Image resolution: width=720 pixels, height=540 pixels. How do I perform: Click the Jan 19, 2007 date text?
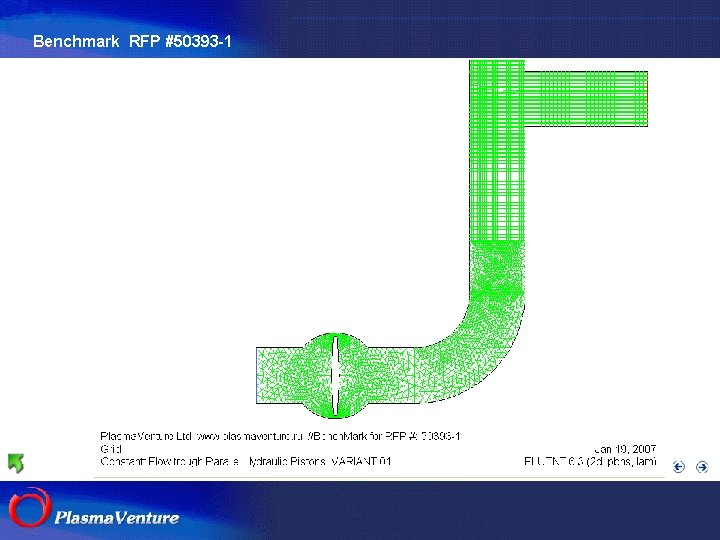coord(625,449)
